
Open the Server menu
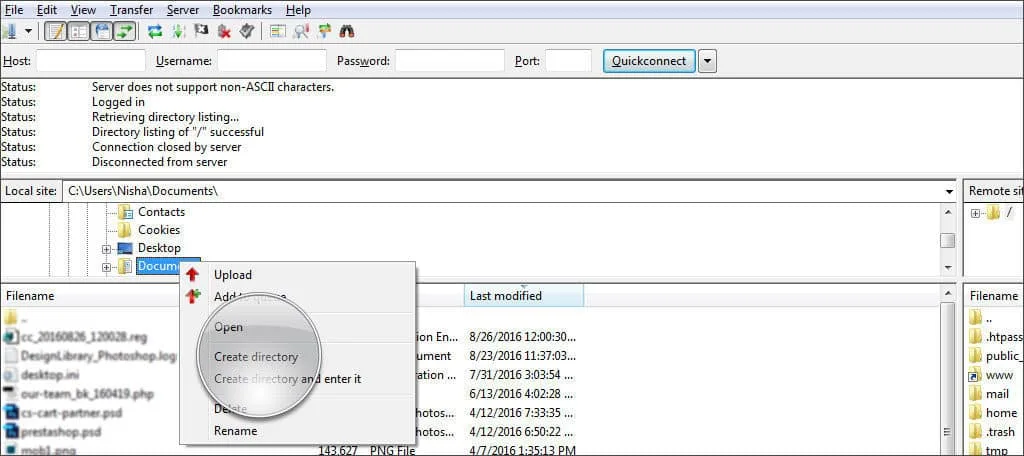(183, 10)
